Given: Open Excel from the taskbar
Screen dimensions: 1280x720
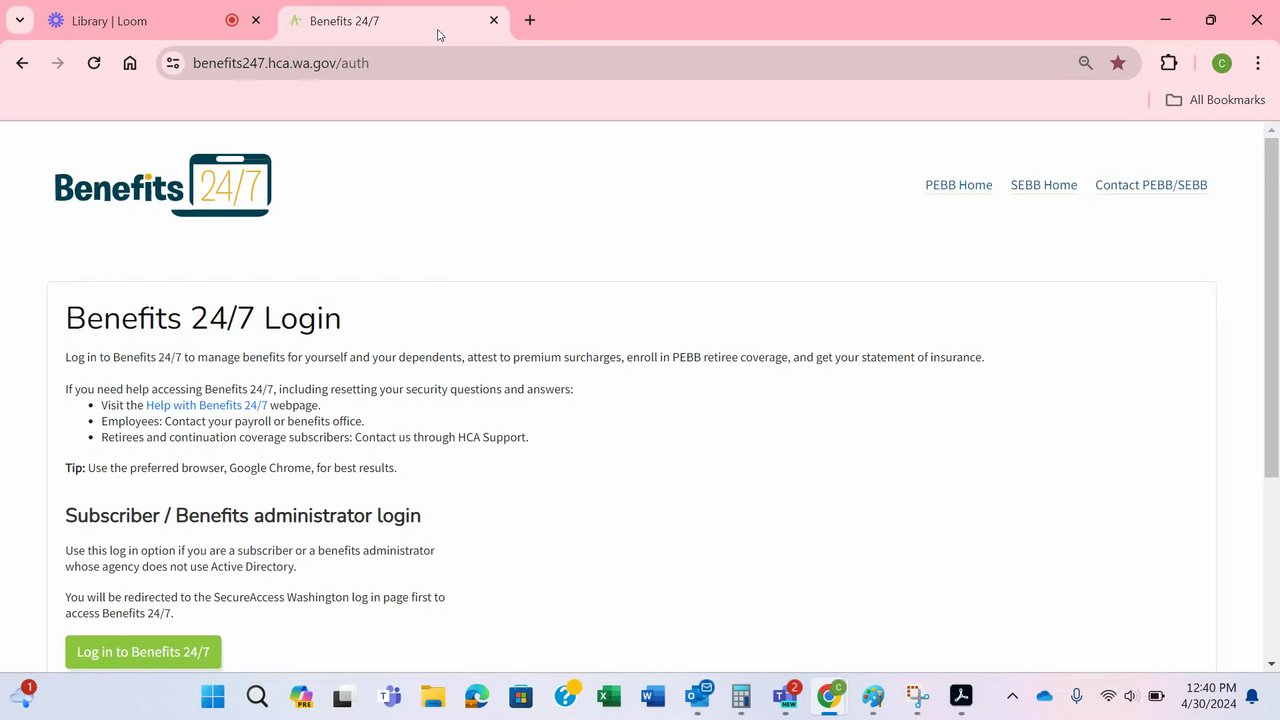Looking at the screenshot, I should [x=609, y=696].
